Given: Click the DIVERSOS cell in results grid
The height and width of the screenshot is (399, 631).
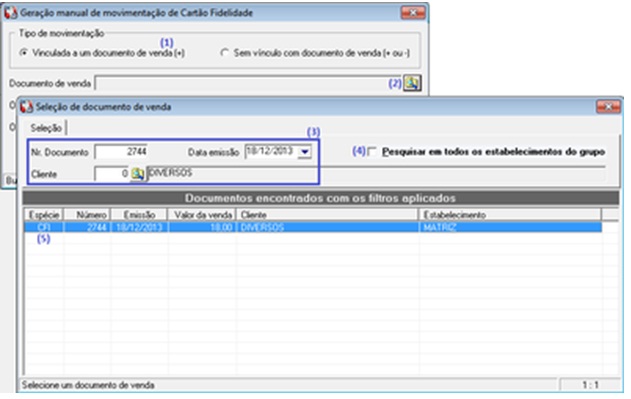Looking at the screenshot, I should pyautogui.click(x=328, y=227).
